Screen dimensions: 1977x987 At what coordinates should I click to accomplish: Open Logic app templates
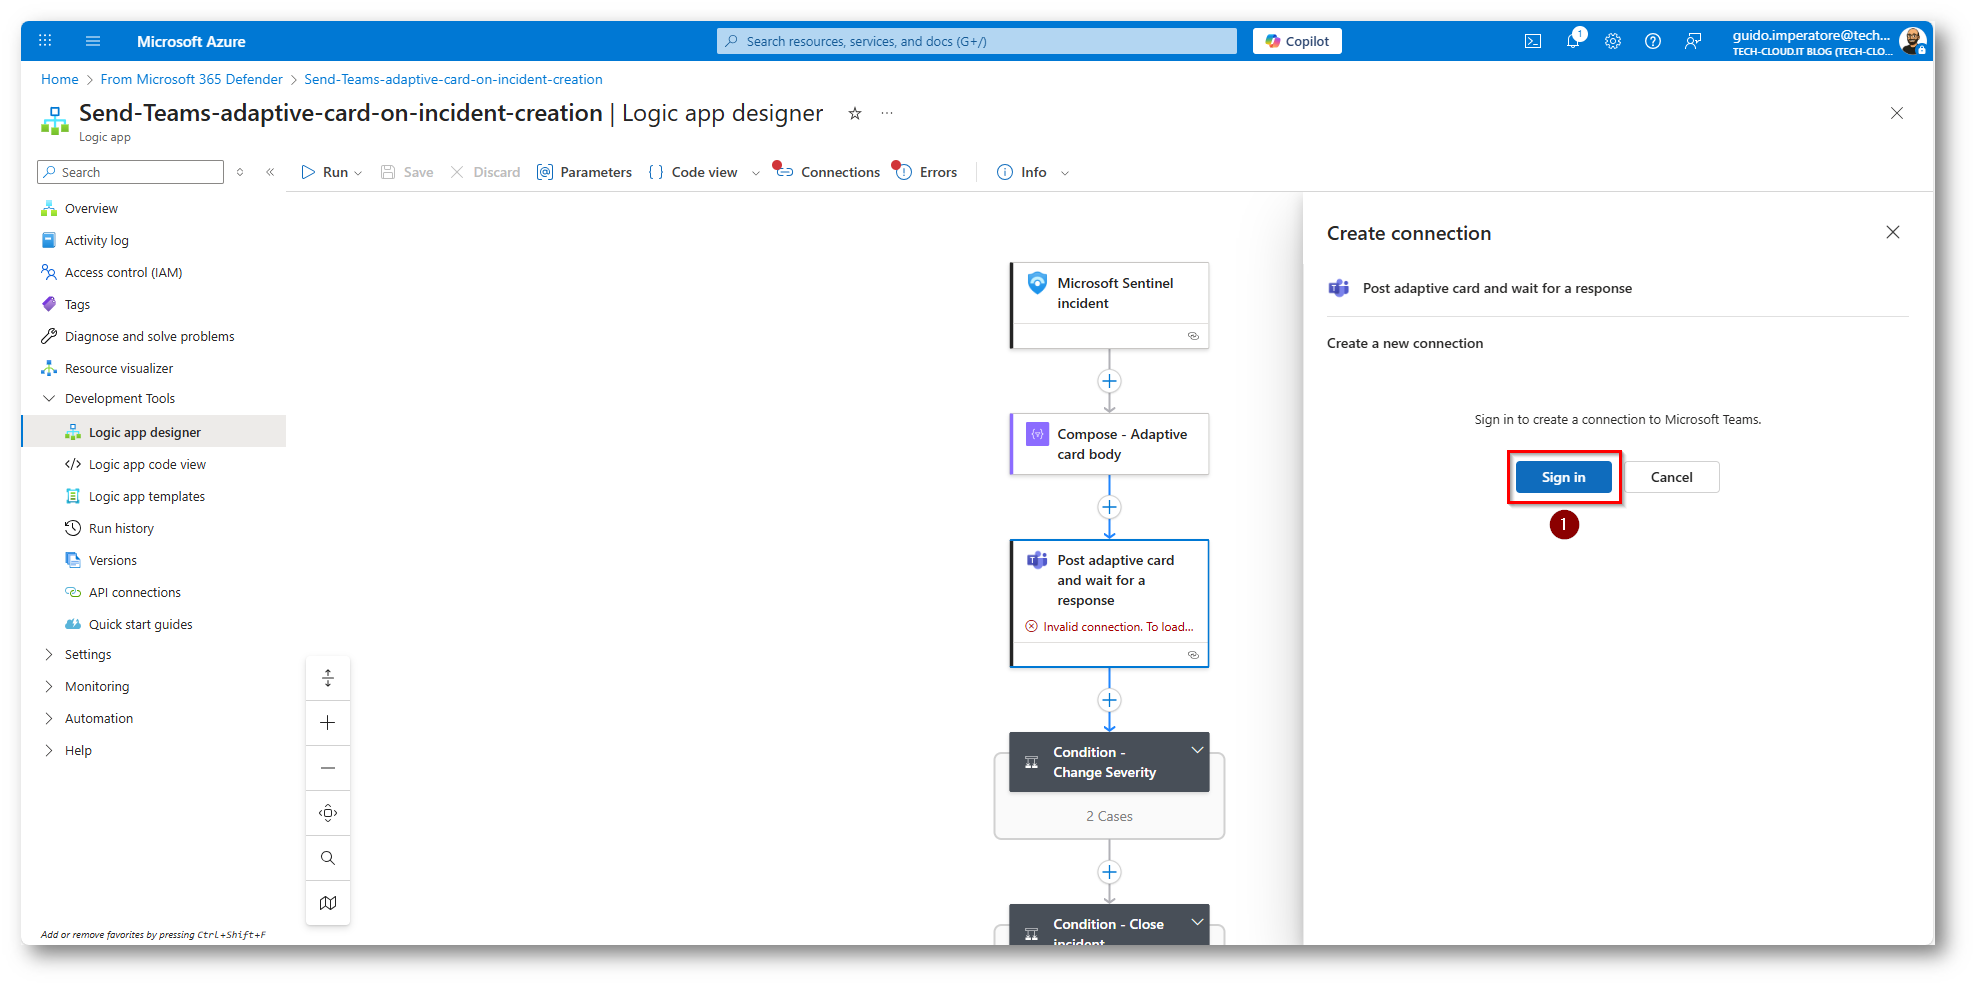point(146,496)
